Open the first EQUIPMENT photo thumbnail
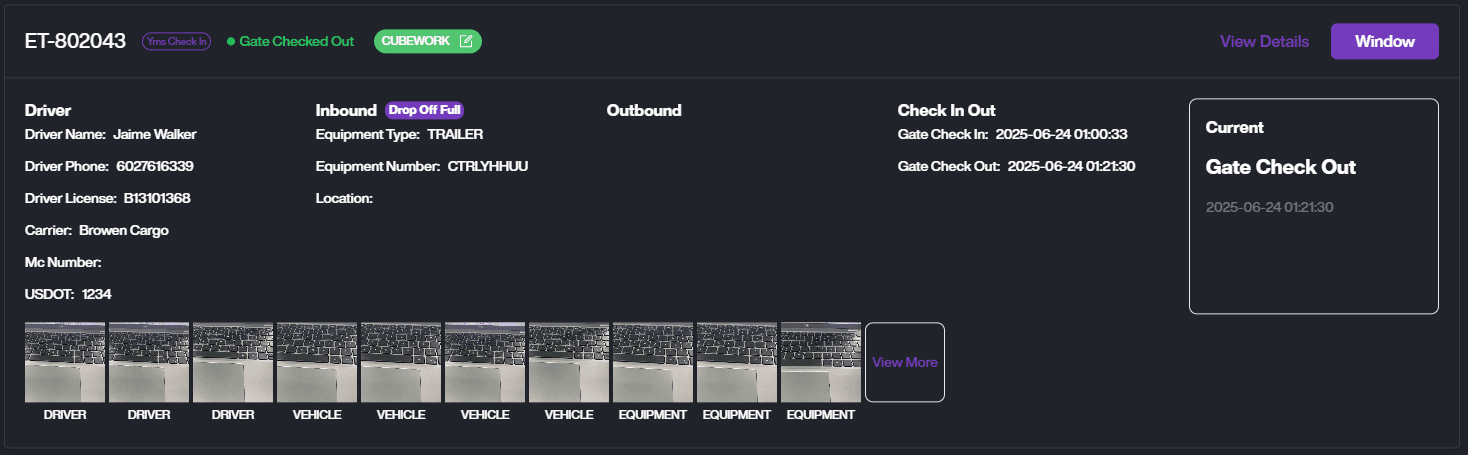The height and width of the screenshot is (455, 1468). [653, 362]
